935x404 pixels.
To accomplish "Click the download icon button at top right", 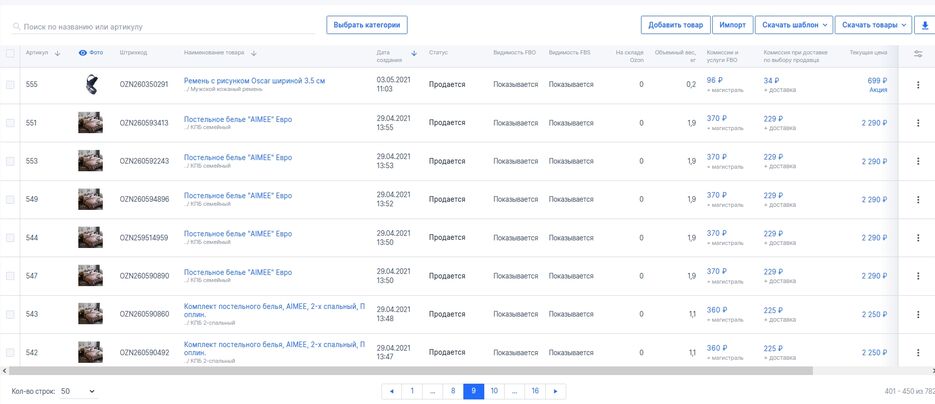I will [925, 25].
